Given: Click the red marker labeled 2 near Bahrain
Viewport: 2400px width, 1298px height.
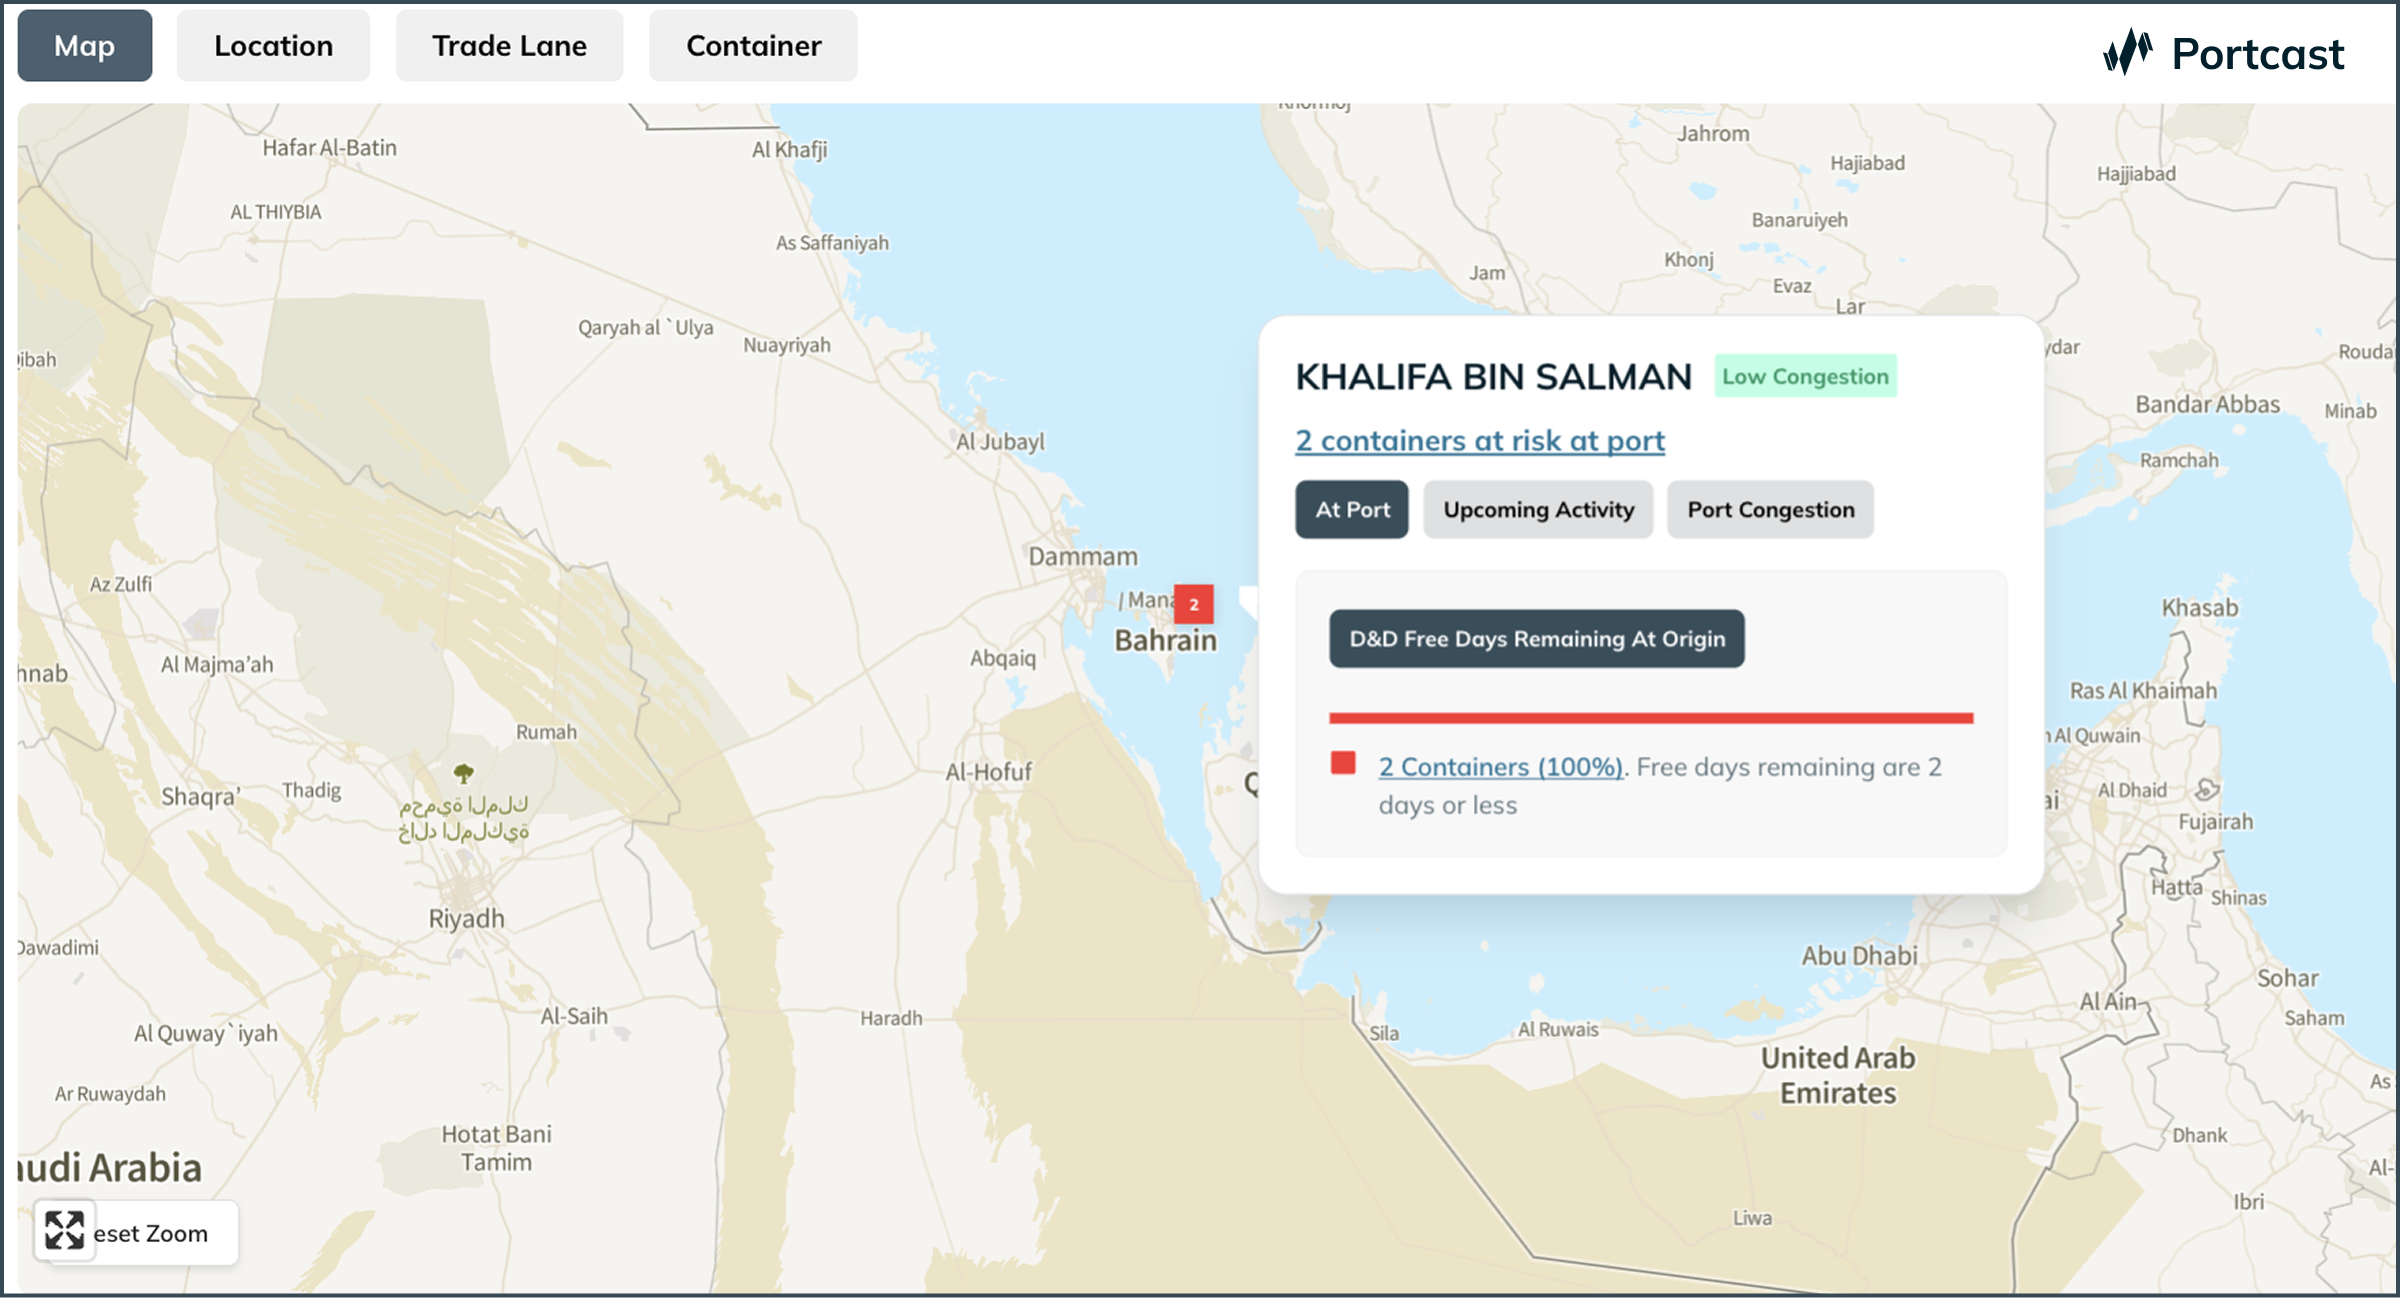Looking at the screenshot, I should tap(1194, 603).
